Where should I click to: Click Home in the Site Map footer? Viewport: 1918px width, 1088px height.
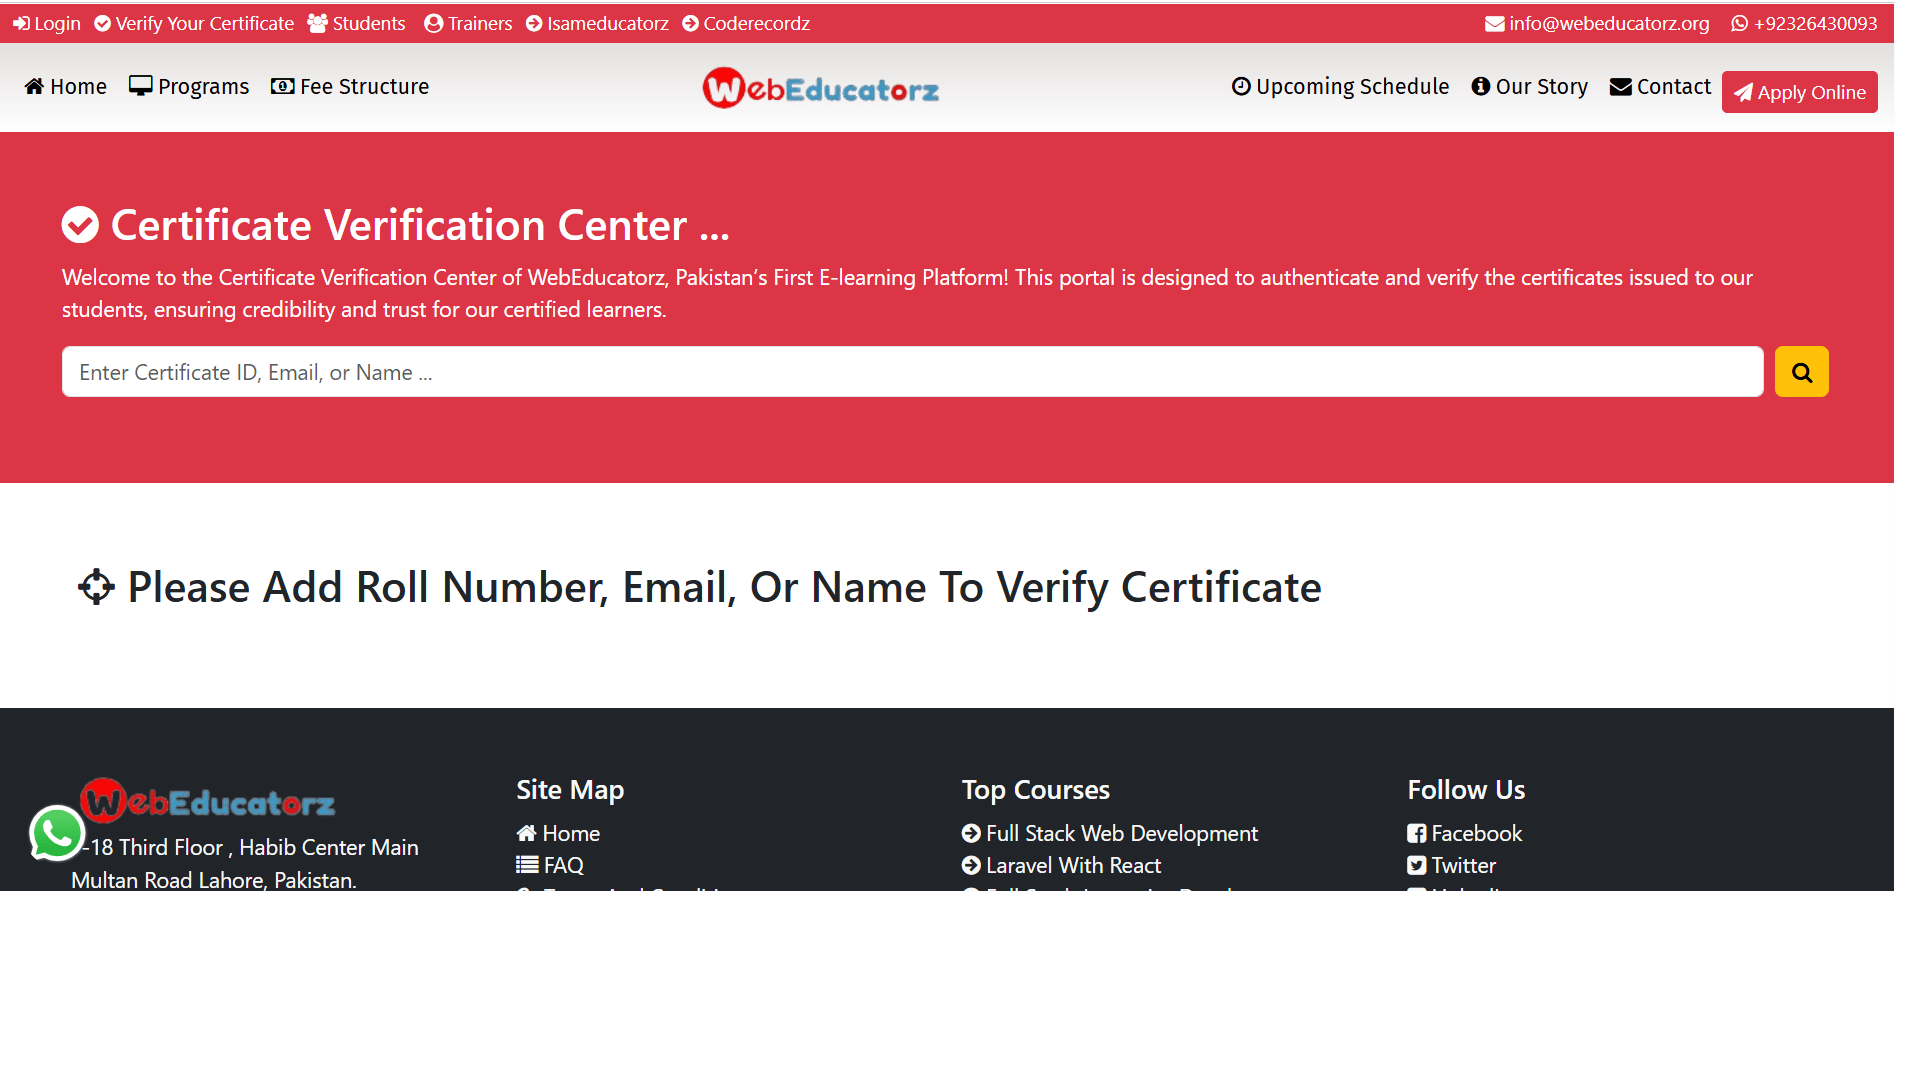point(558,833)
